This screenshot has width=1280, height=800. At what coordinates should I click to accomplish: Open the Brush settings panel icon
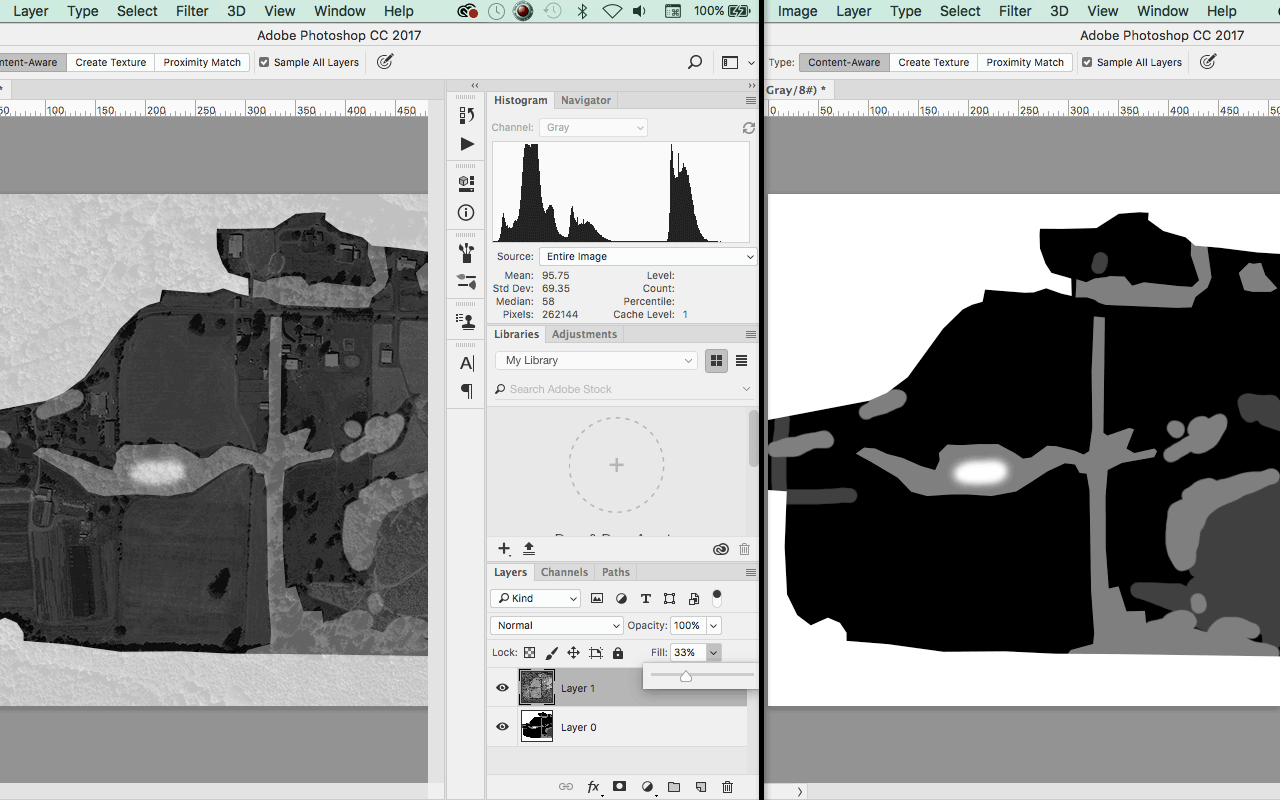[x=466, y=281]
